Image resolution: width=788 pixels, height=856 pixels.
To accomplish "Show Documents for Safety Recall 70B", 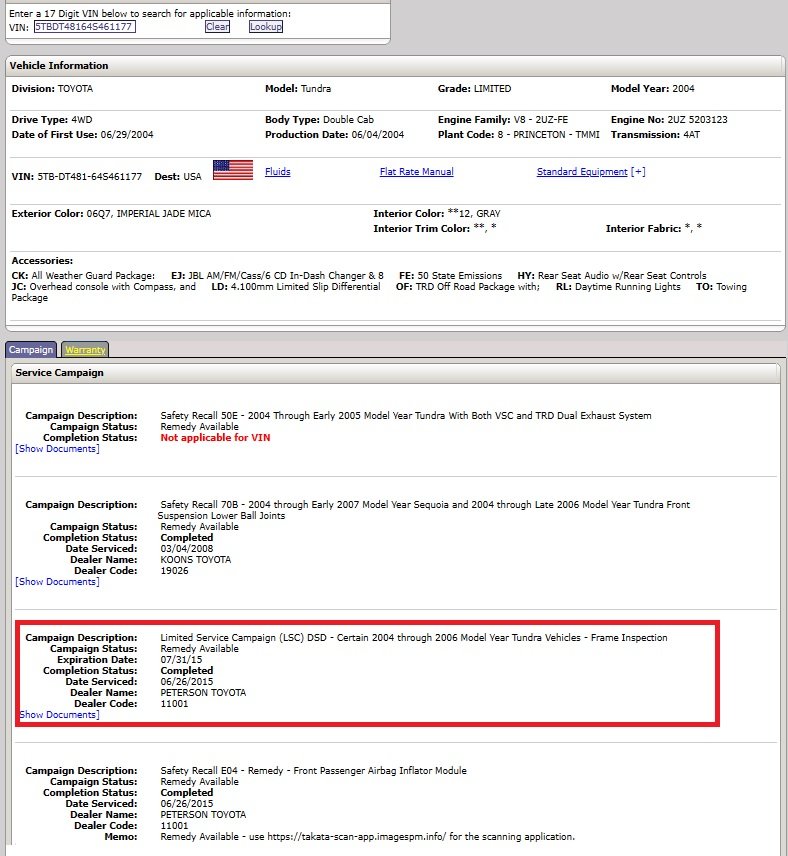I will pos(57,582).
